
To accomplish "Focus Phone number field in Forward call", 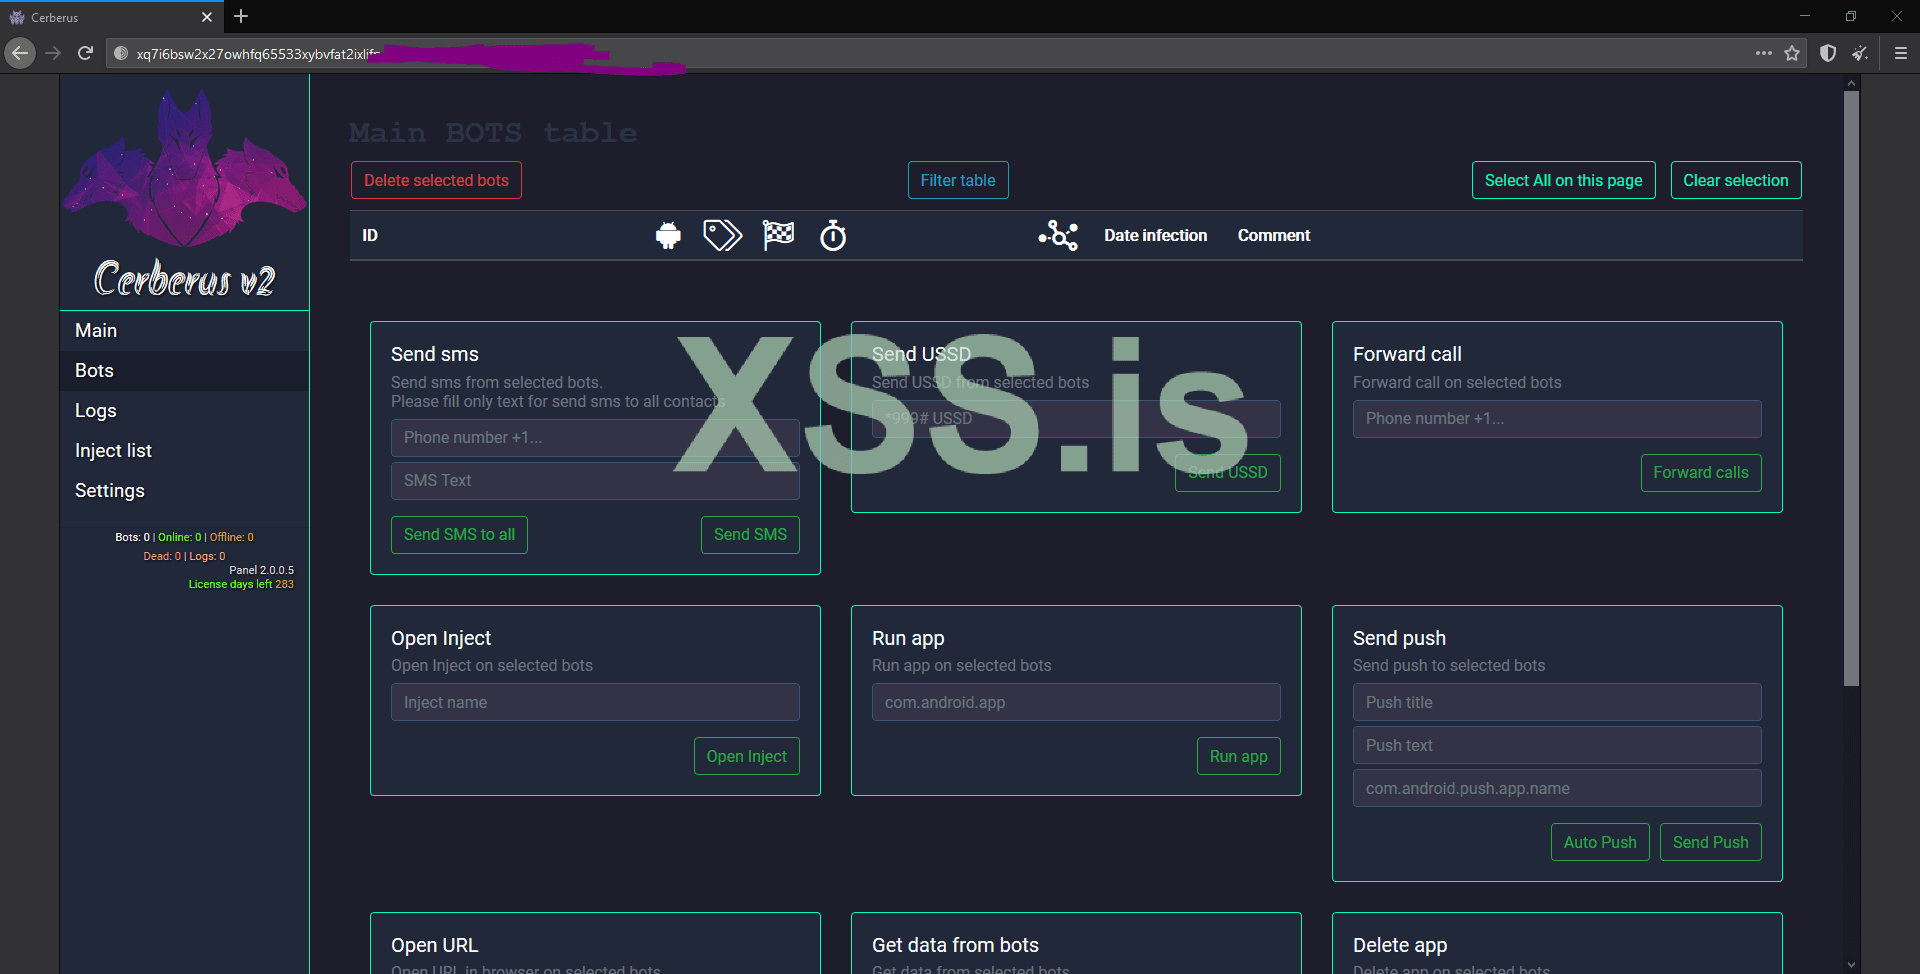I will point(1557,419).
